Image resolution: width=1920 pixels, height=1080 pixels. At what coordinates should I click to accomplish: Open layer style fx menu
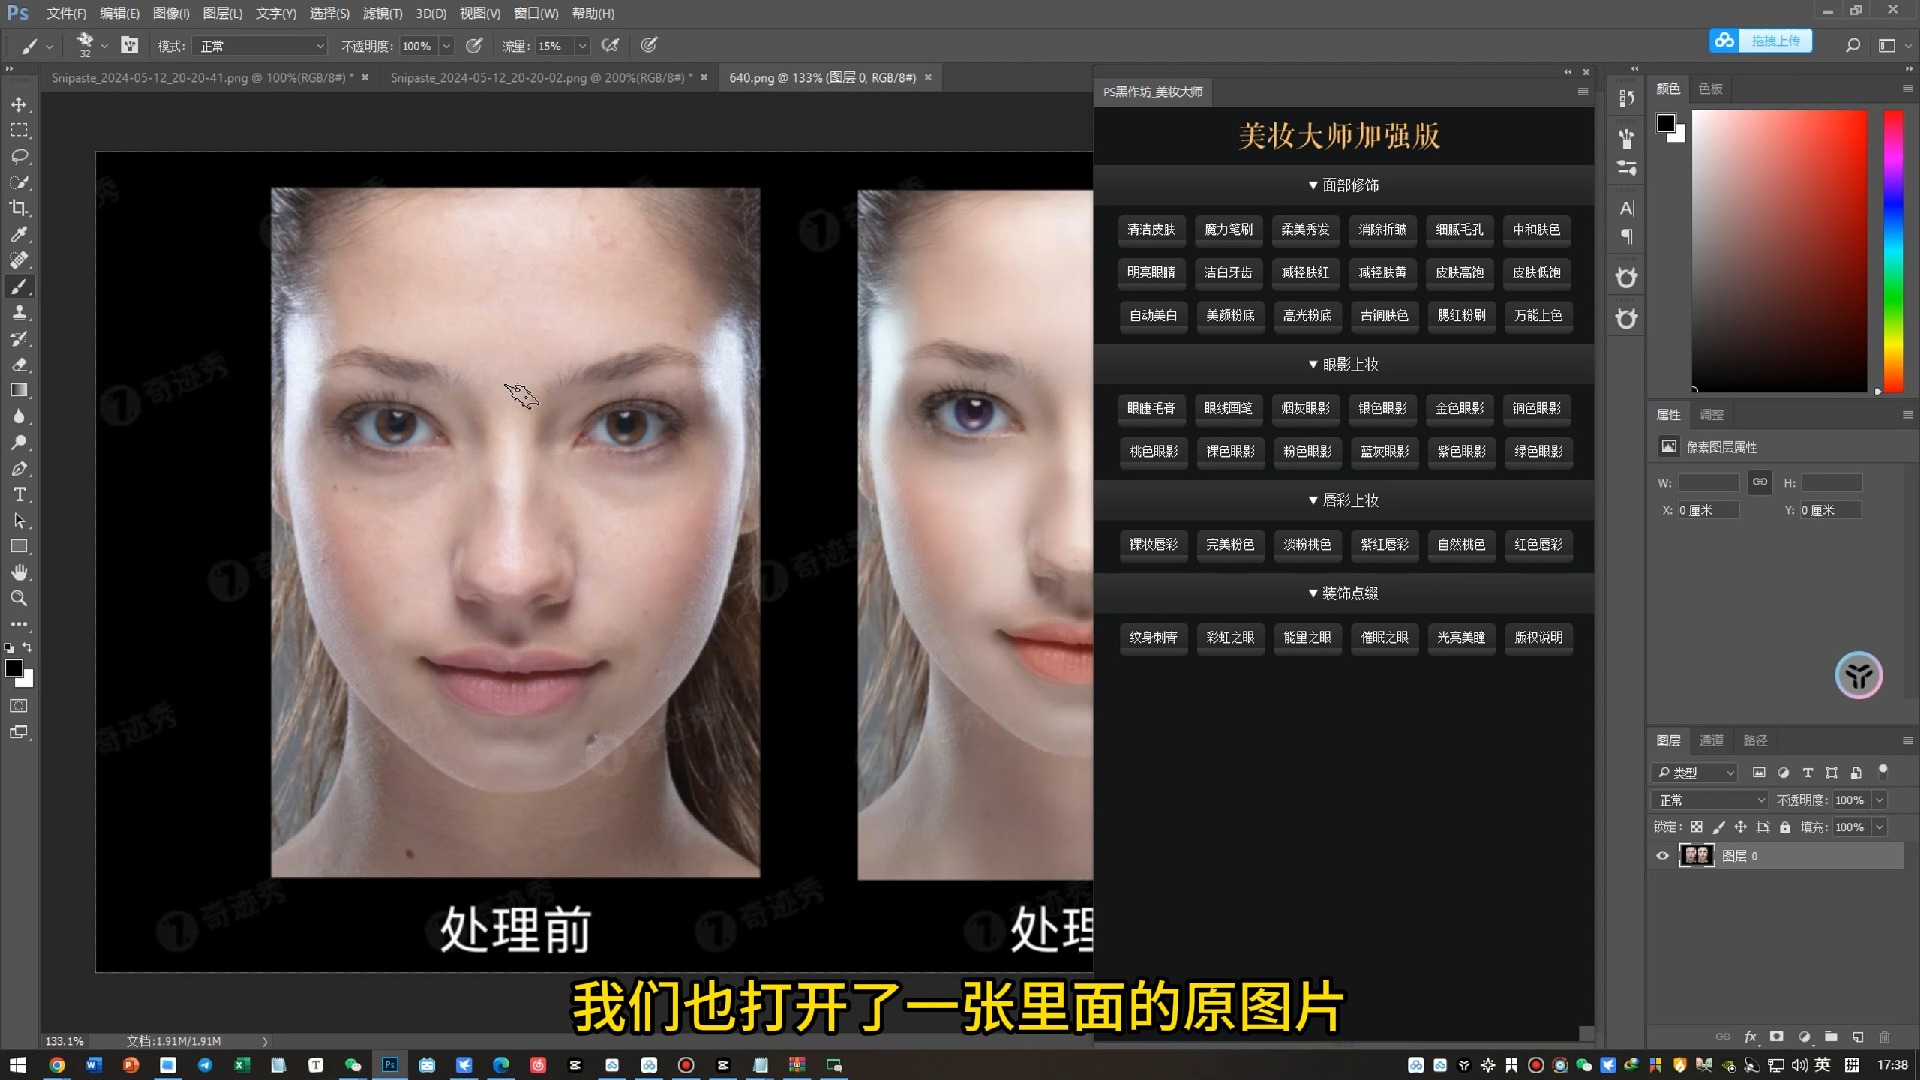[1750, 1037]
